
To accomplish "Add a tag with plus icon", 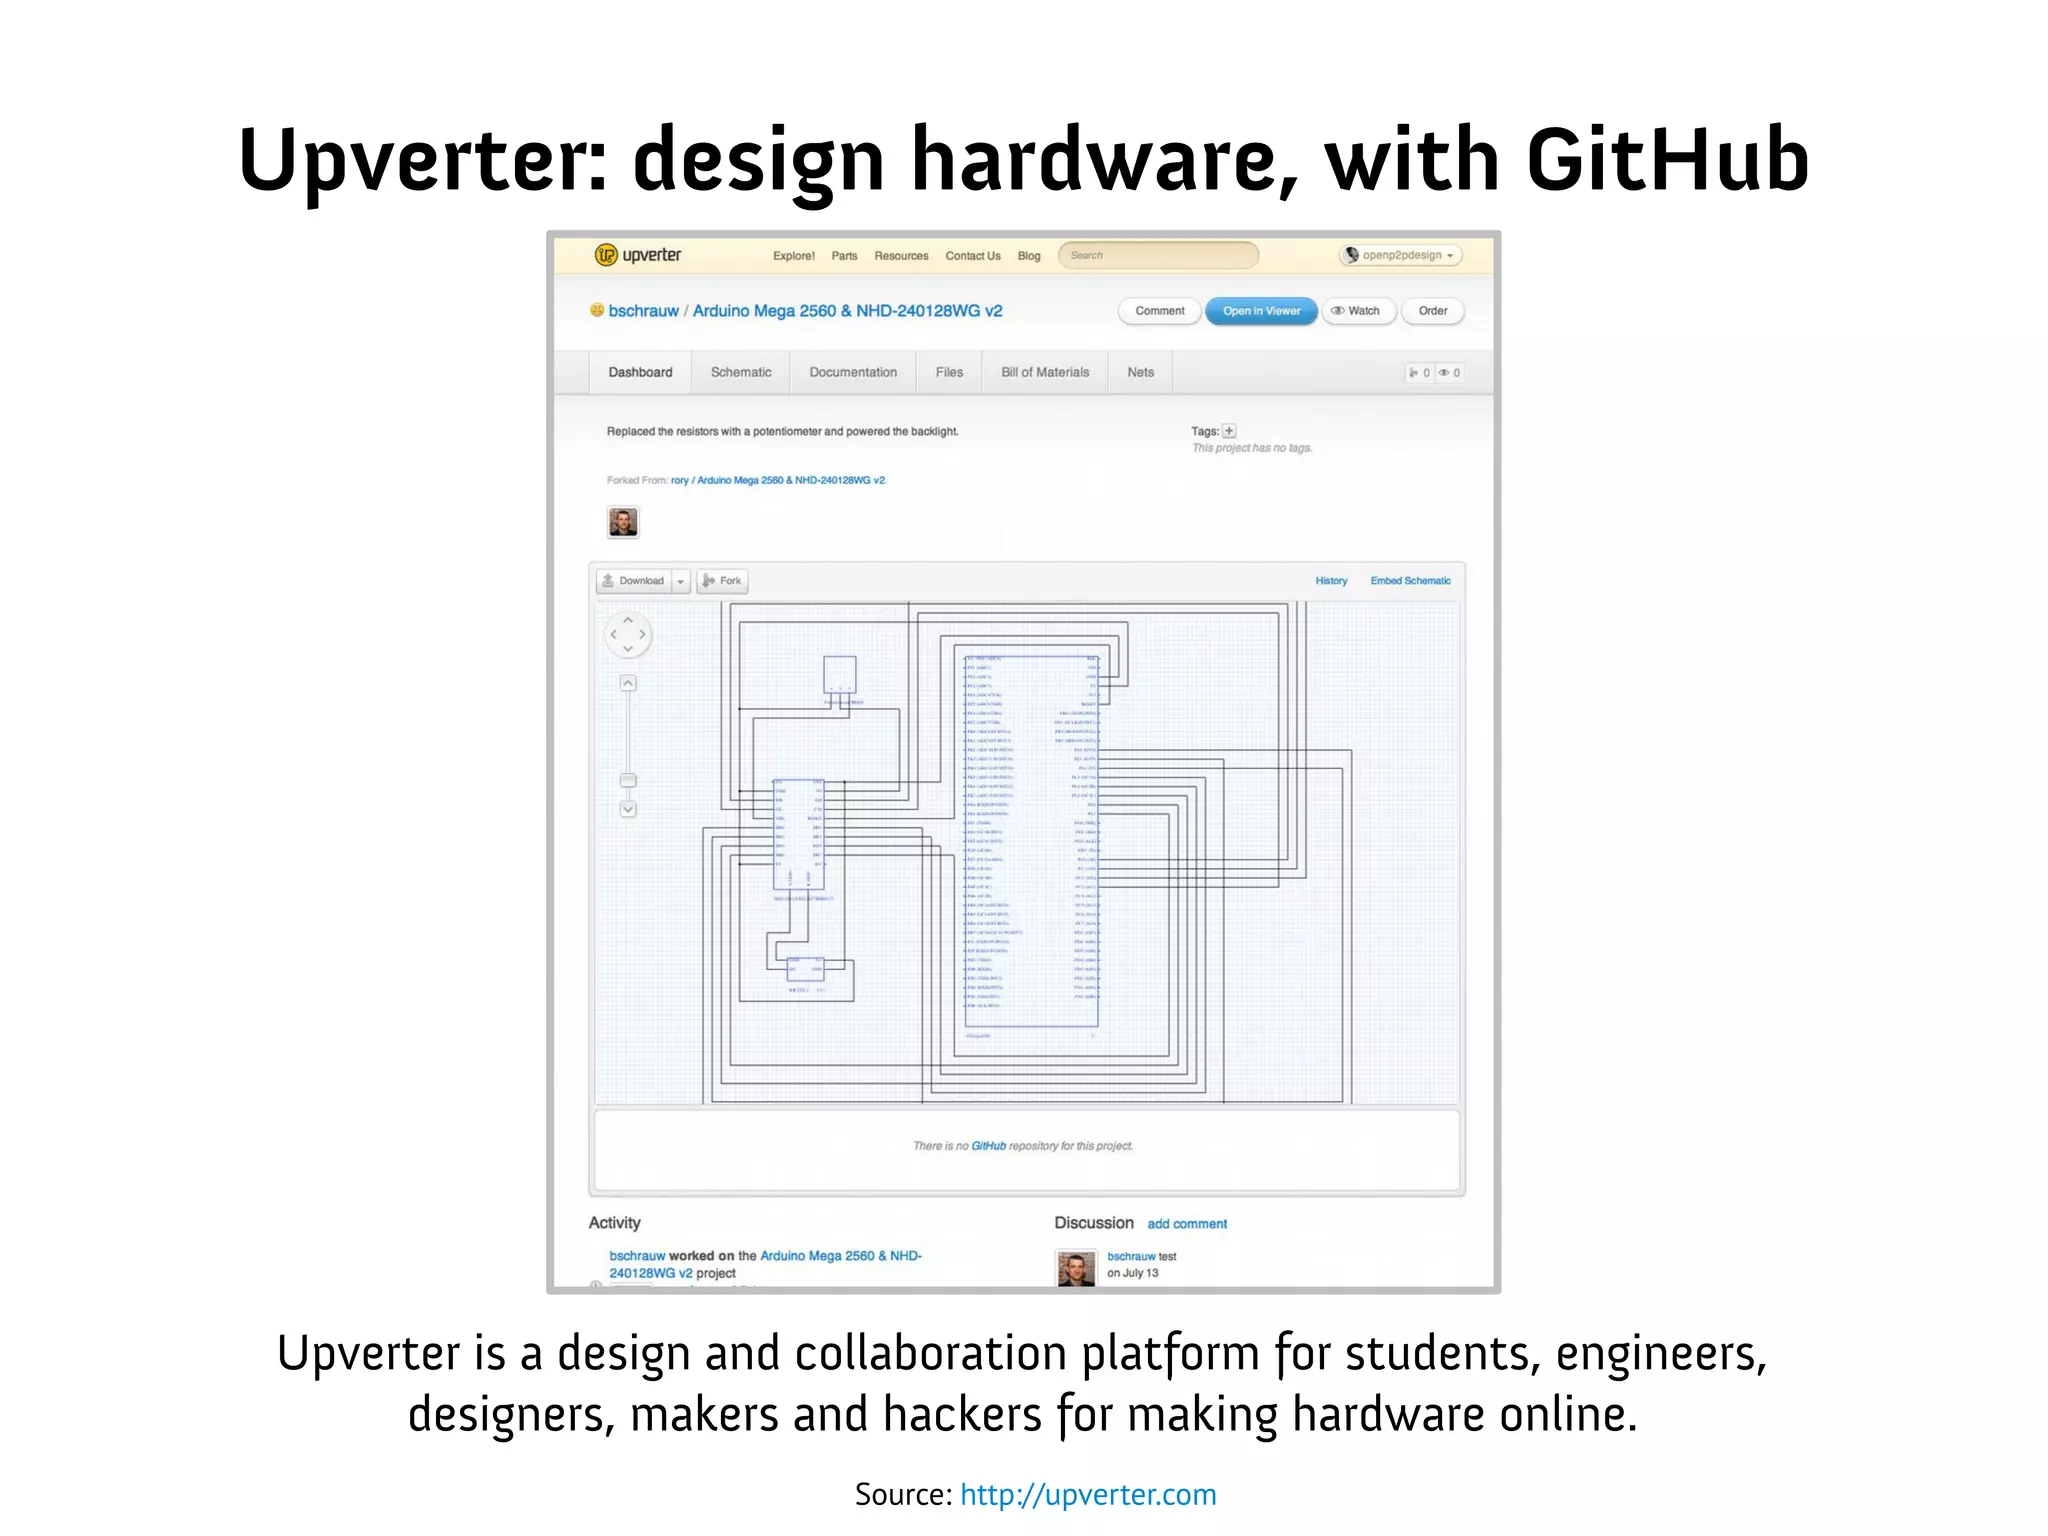I will point(1230,431).
